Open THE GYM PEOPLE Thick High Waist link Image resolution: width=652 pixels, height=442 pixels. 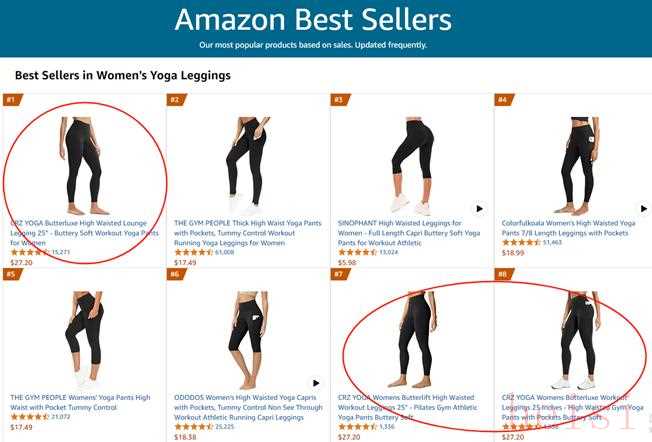pyautogui.click(x=248, y=233)
